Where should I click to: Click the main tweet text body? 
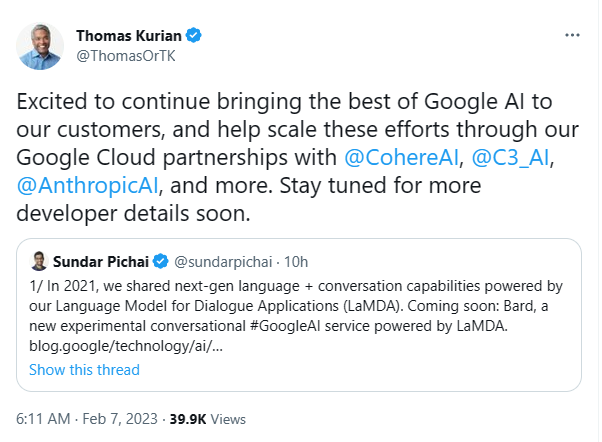tap(298, 157)
